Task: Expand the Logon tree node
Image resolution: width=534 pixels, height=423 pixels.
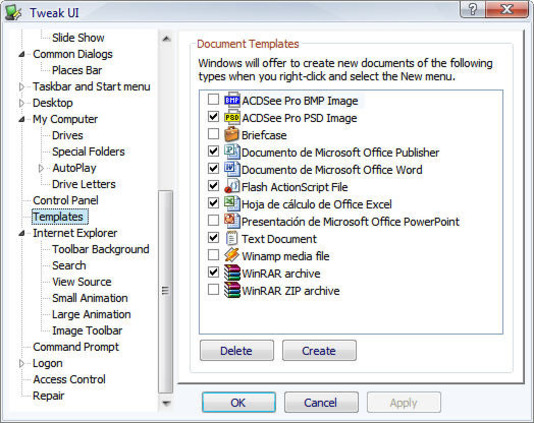Action: click(x=21, y=363)
